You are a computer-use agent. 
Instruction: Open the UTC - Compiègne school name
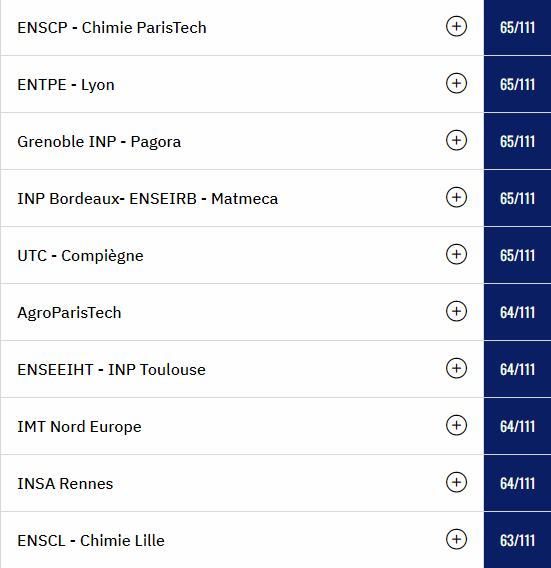80,256
